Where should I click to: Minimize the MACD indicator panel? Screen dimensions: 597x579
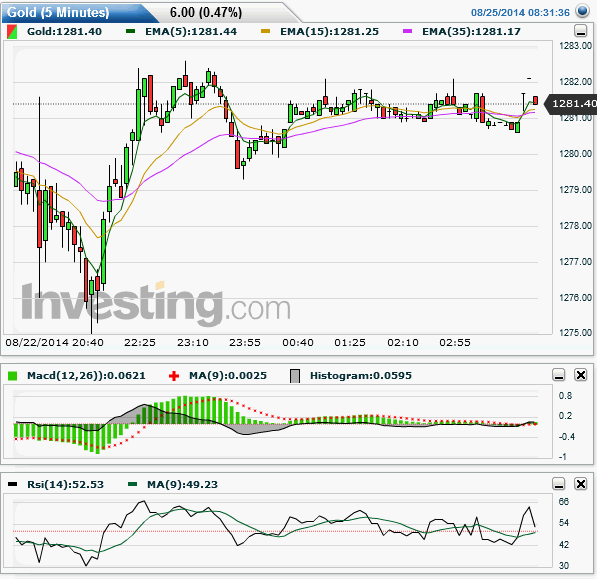pos(559,375)
